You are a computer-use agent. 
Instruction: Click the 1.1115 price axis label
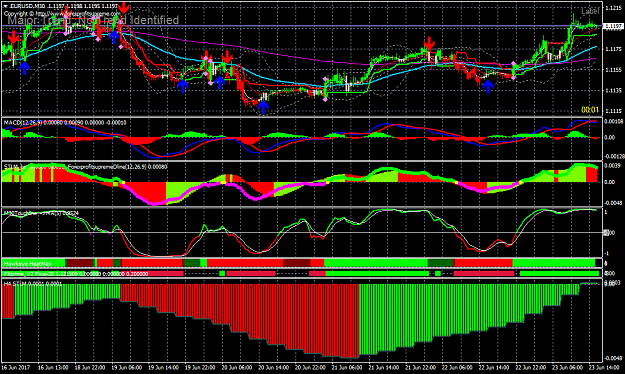coord(612,111)
